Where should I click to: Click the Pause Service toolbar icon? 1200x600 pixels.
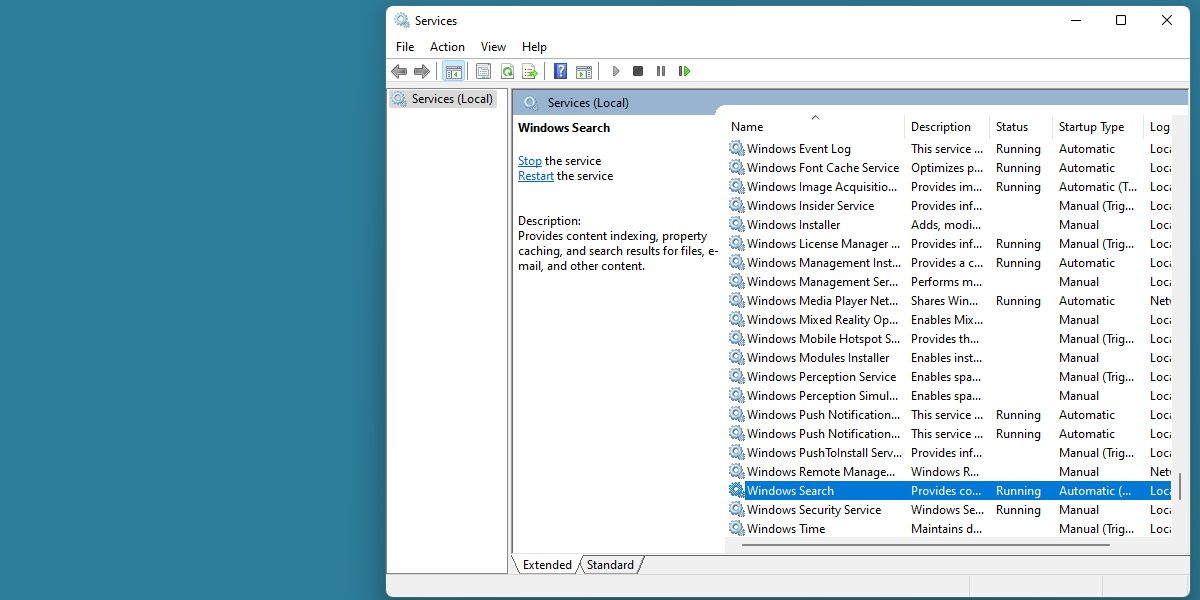point(661,71)
